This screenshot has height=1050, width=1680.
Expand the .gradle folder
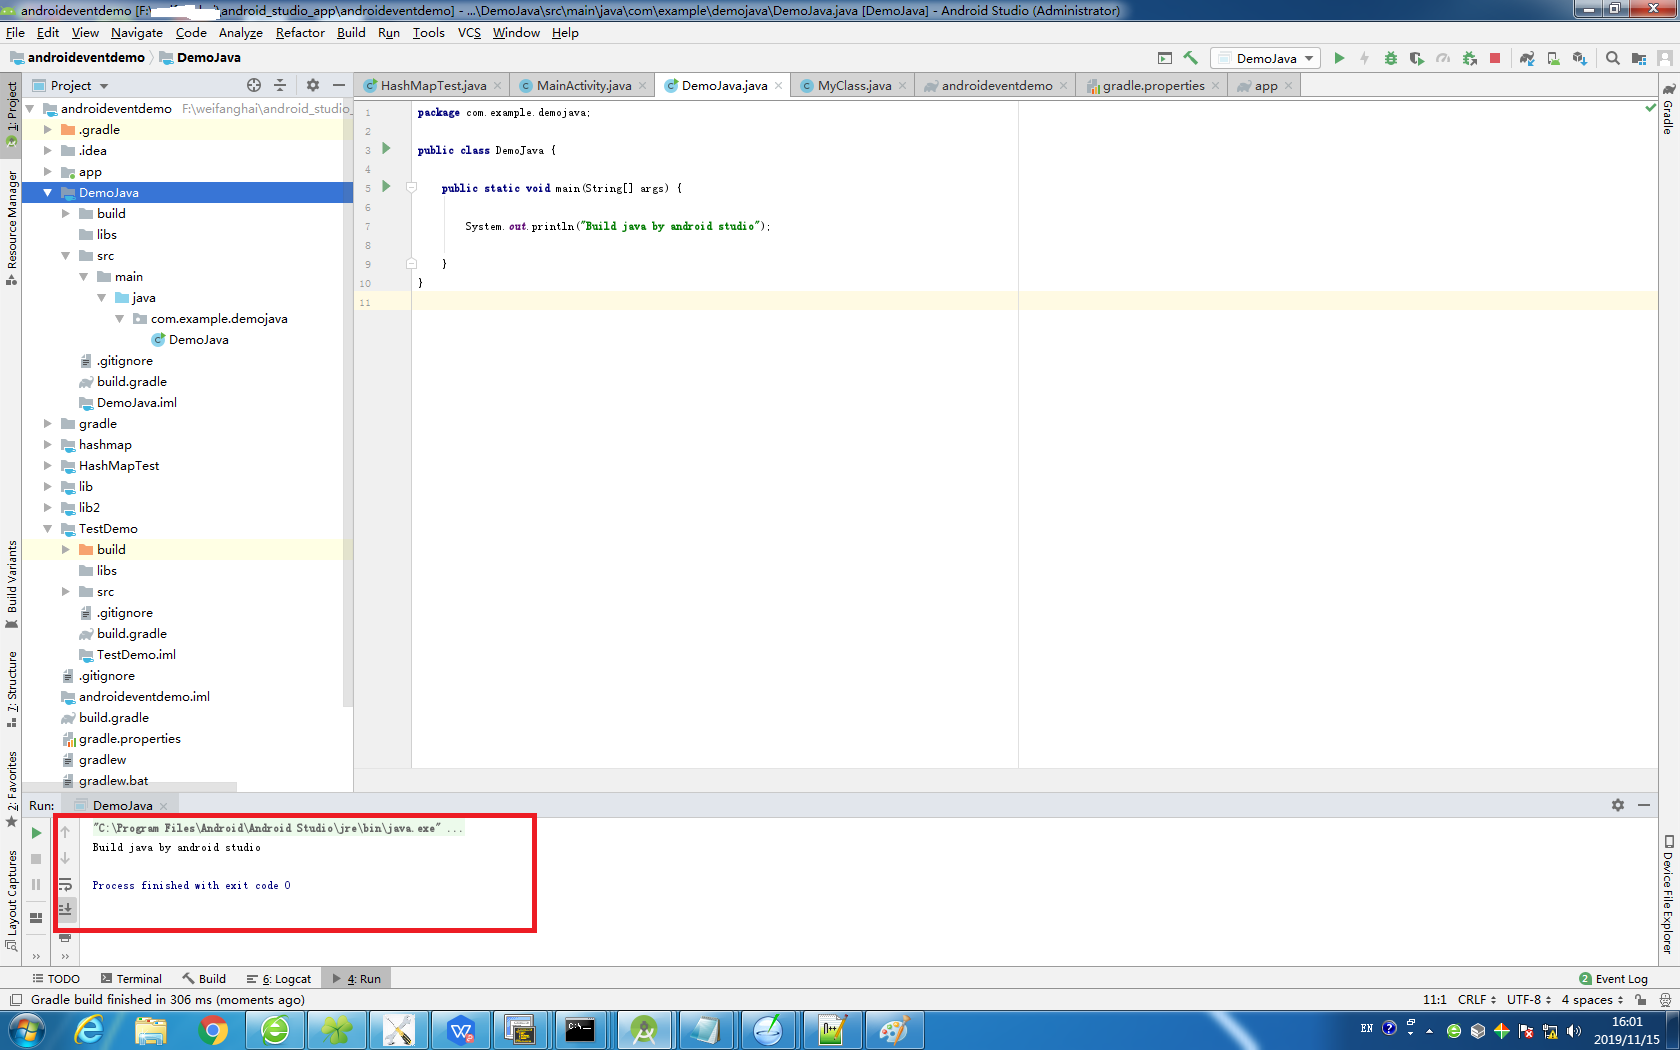click(47, 129)
